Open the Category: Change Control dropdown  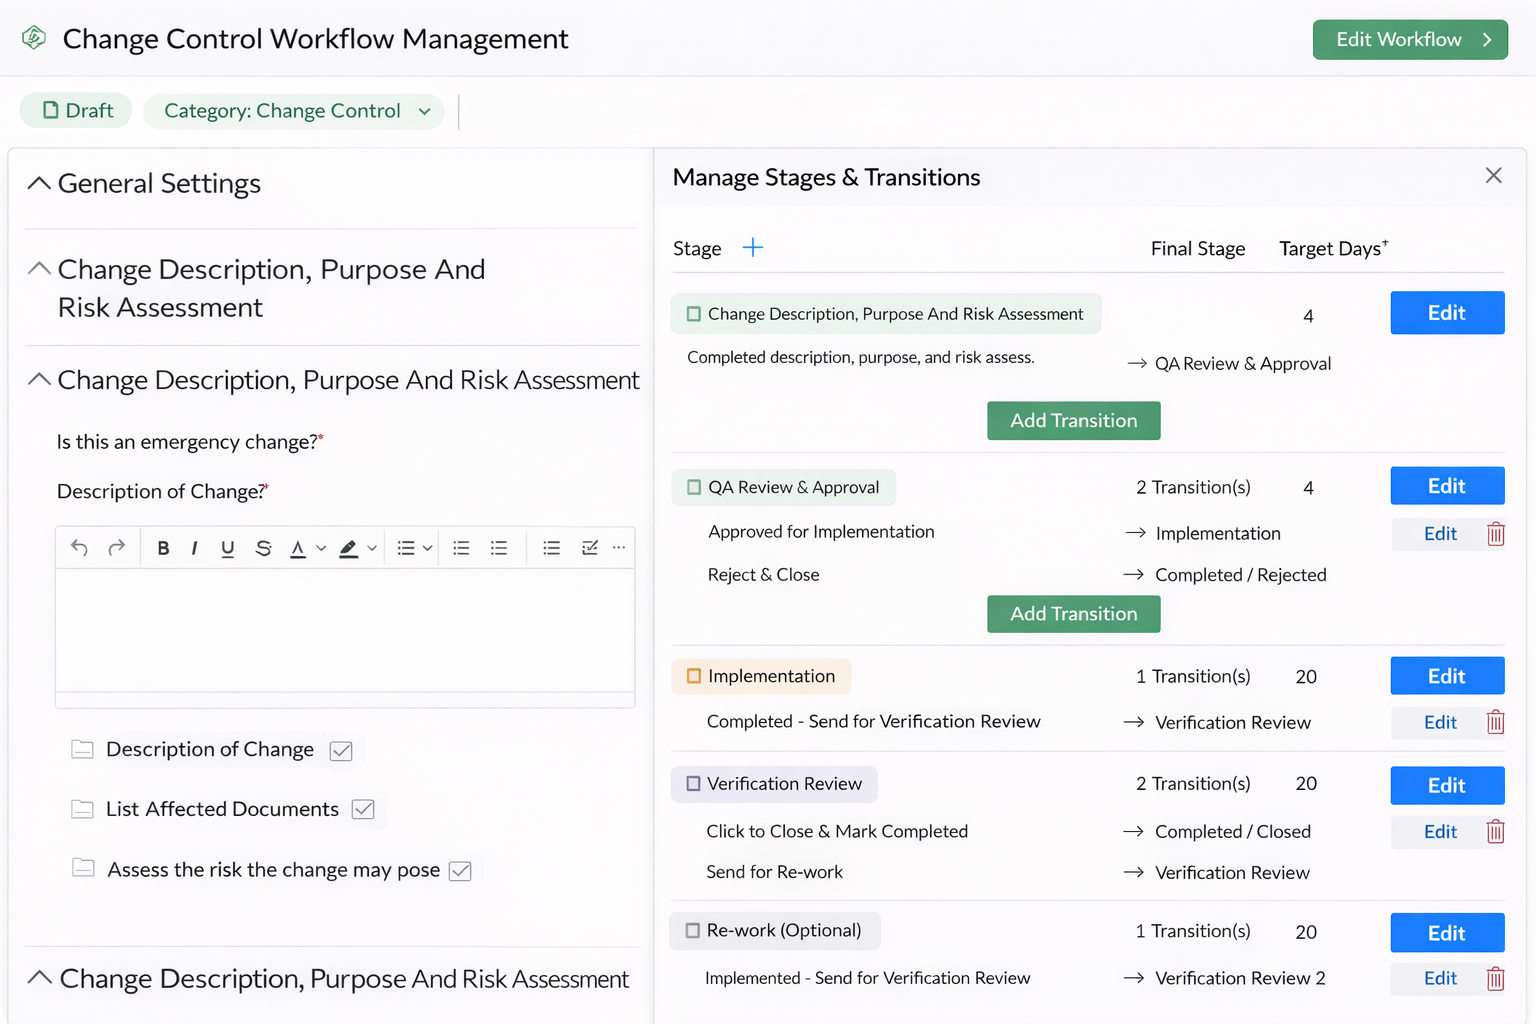[x=294, y=111]
